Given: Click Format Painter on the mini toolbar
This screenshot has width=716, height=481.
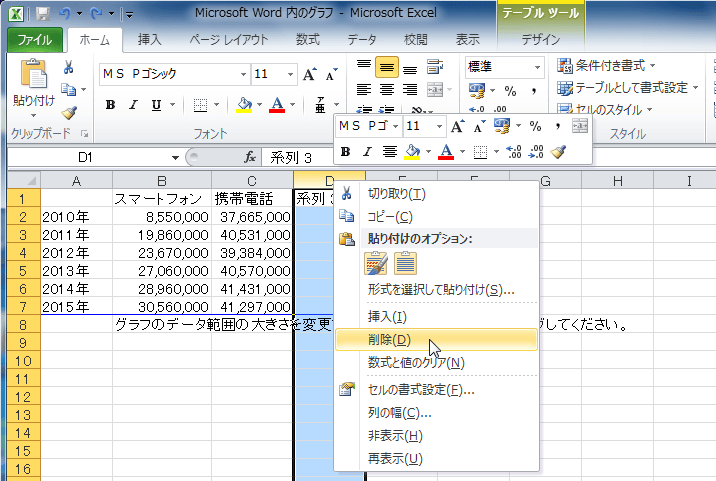Looking at the screenshot, I should click(x=558, y=152).
